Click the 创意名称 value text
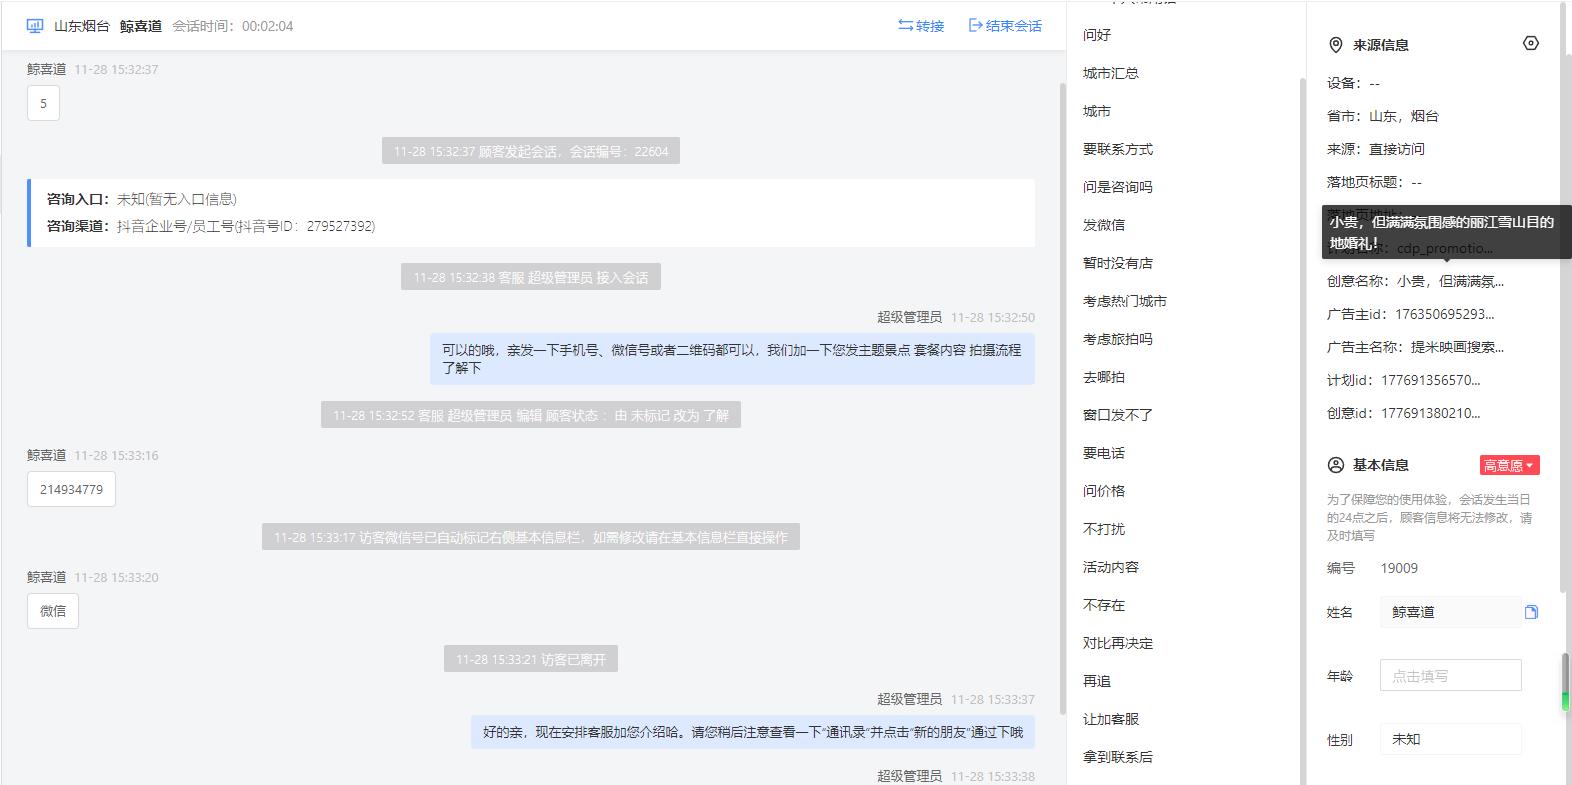 coord(1450,281)
